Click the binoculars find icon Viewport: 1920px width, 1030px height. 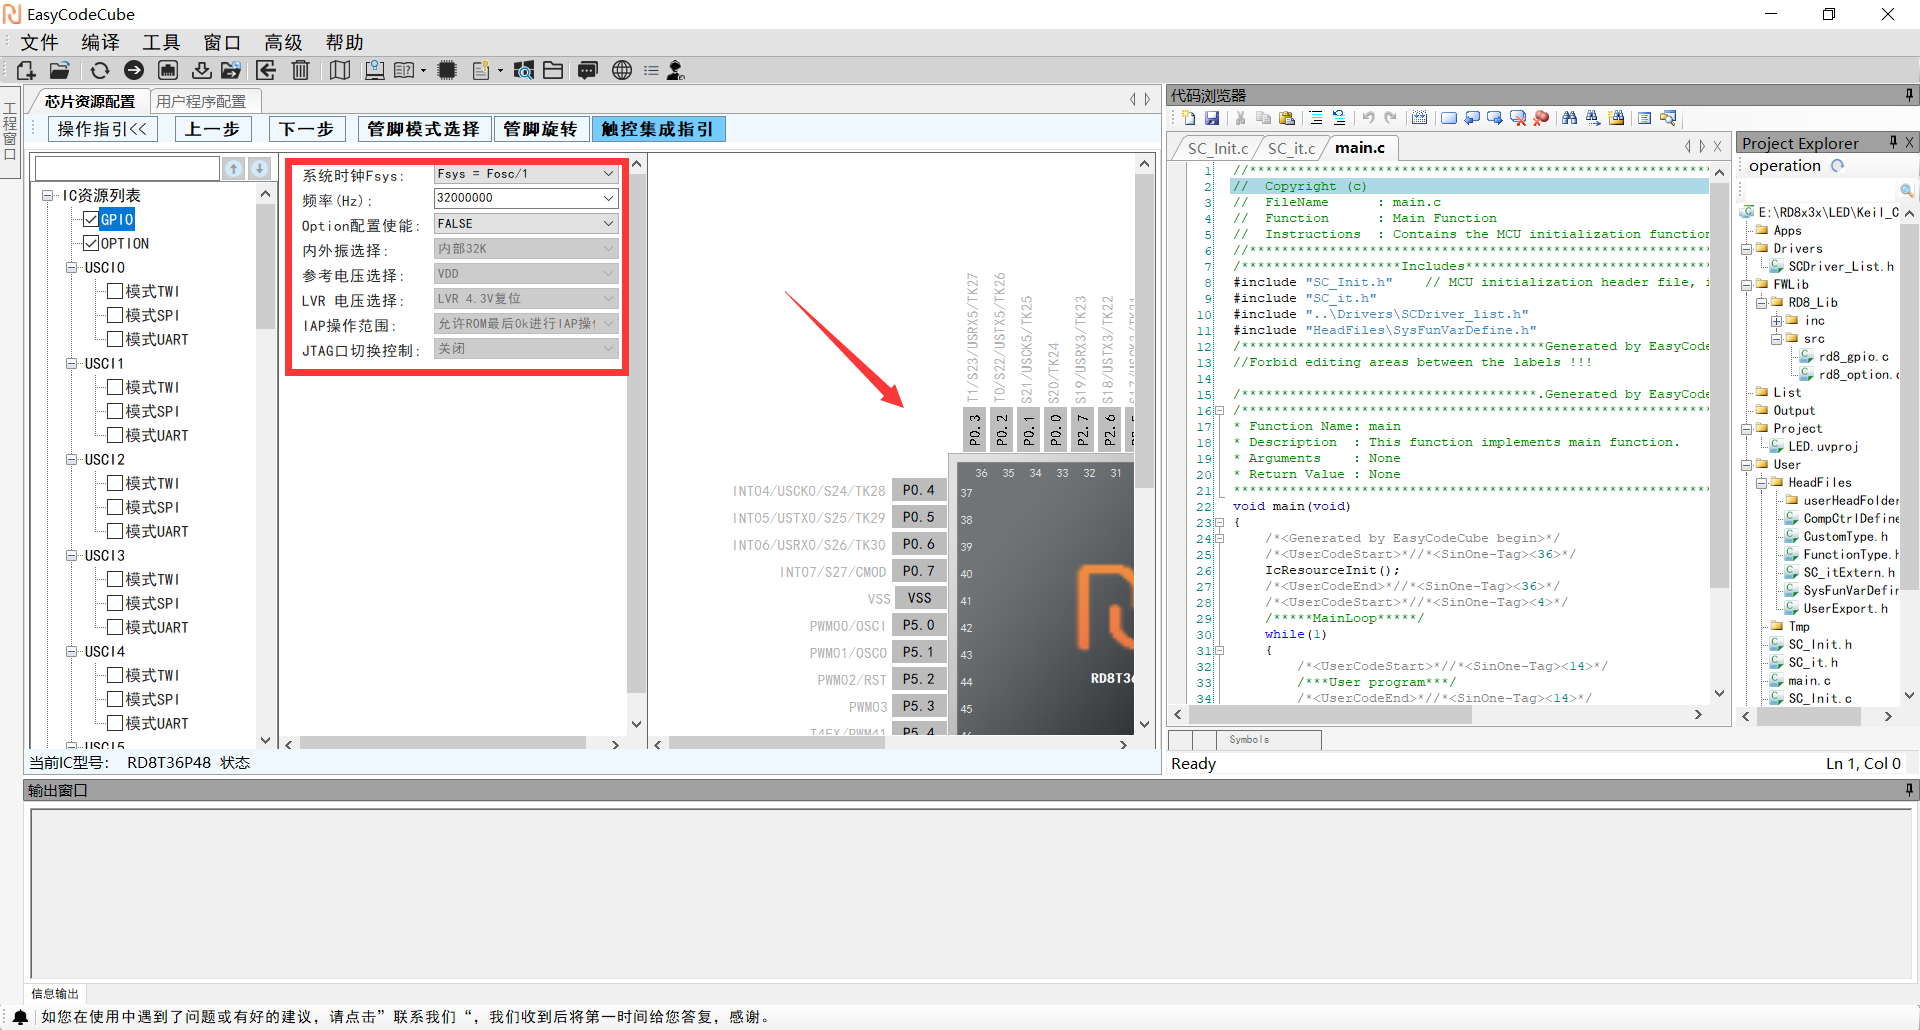[x=1570, y=118]
